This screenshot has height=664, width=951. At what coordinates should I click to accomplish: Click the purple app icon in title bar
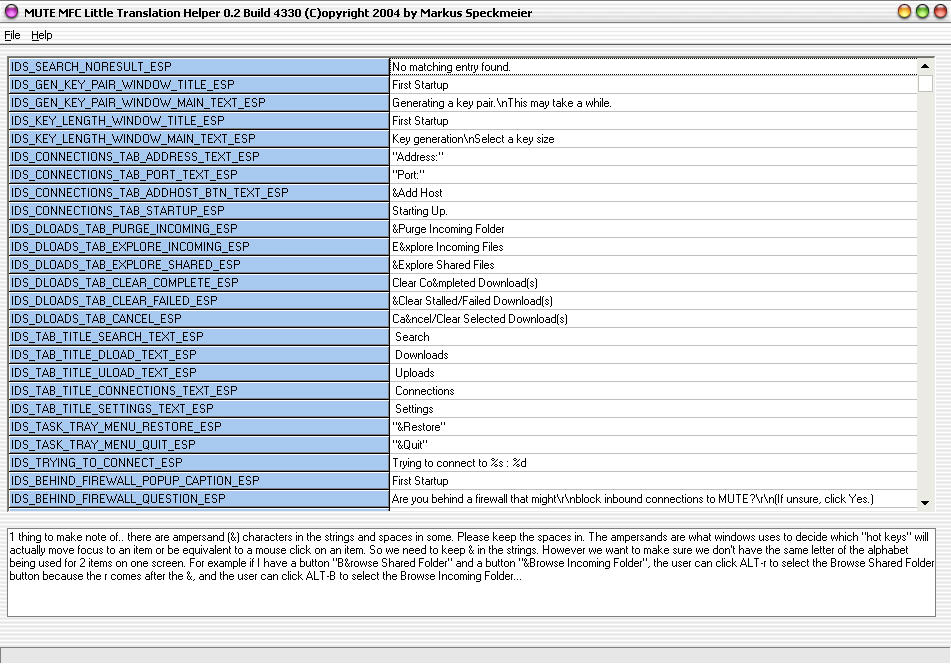[11, 12]
